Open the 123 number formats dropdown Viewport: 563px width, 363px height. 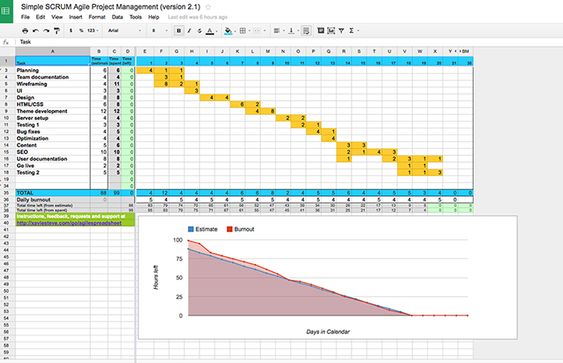tap(93, 31)
